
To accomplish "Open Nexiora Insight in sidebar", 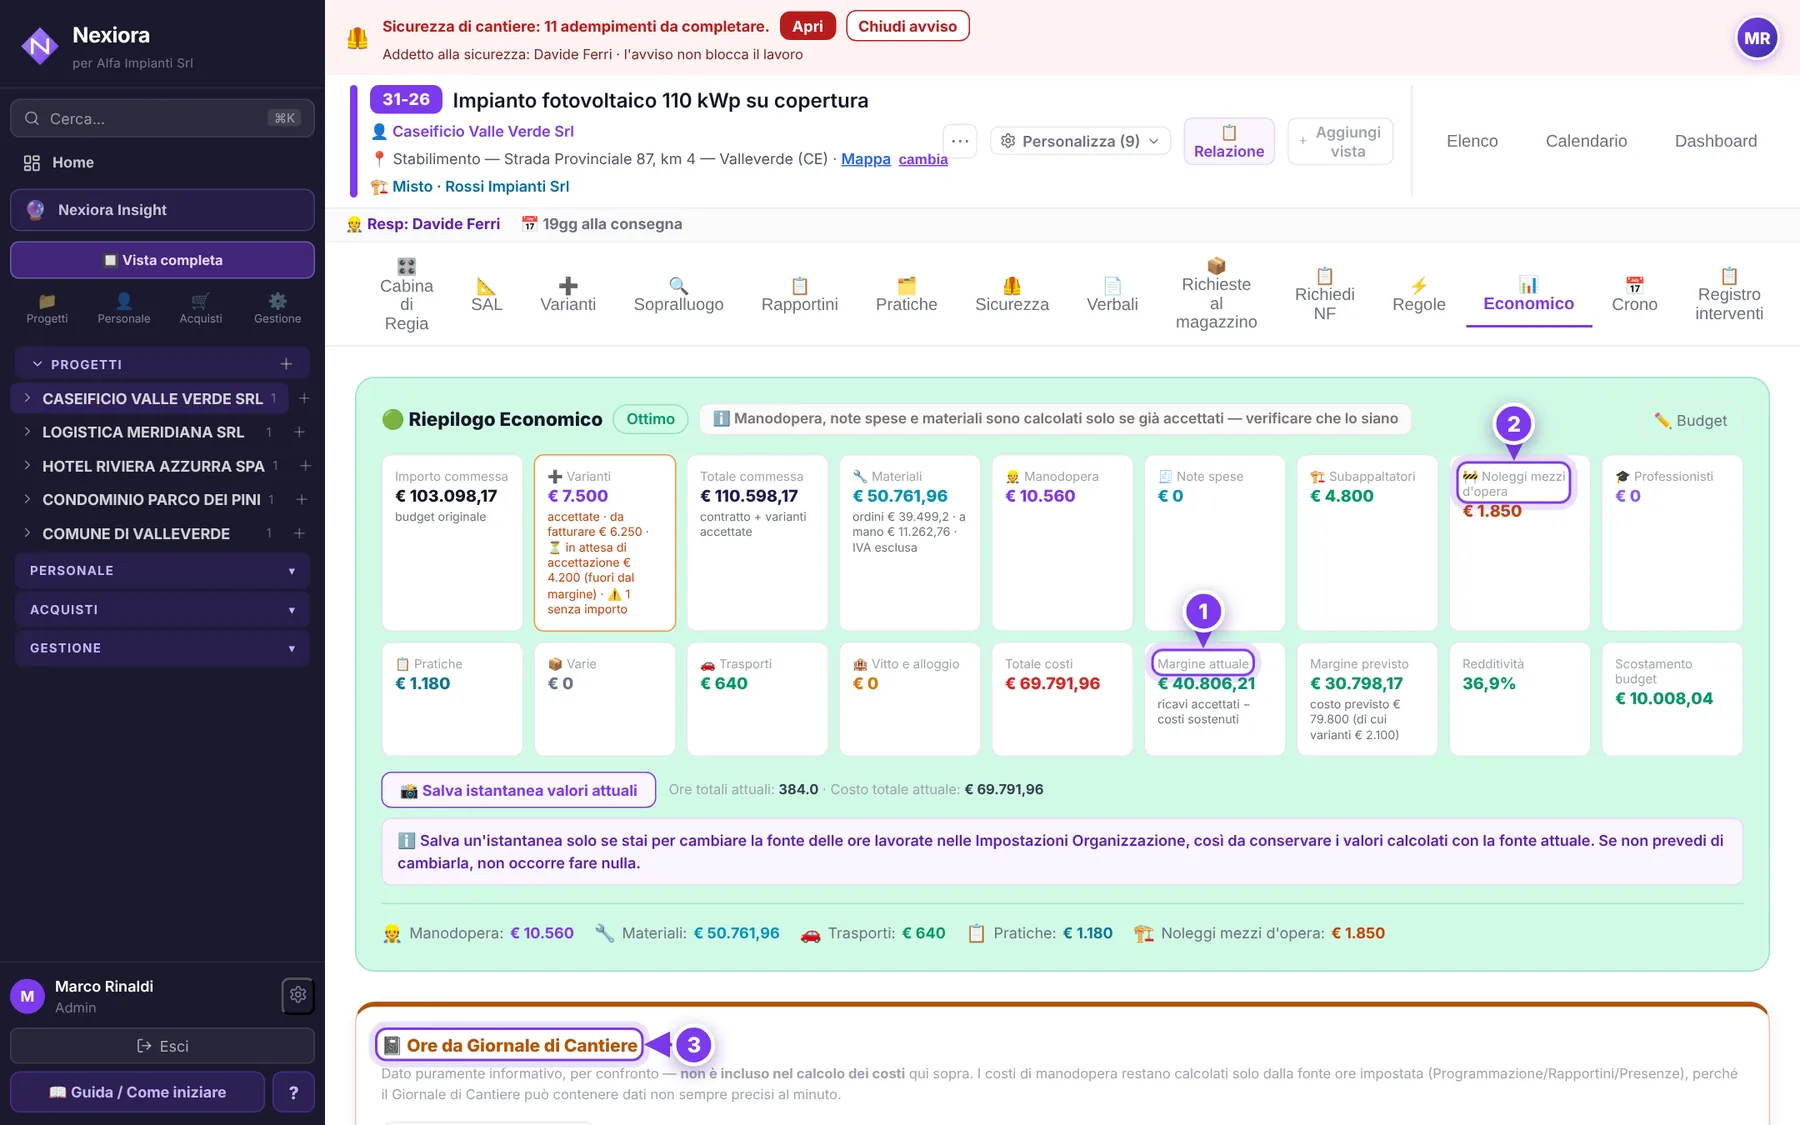I will pos(162,210).
